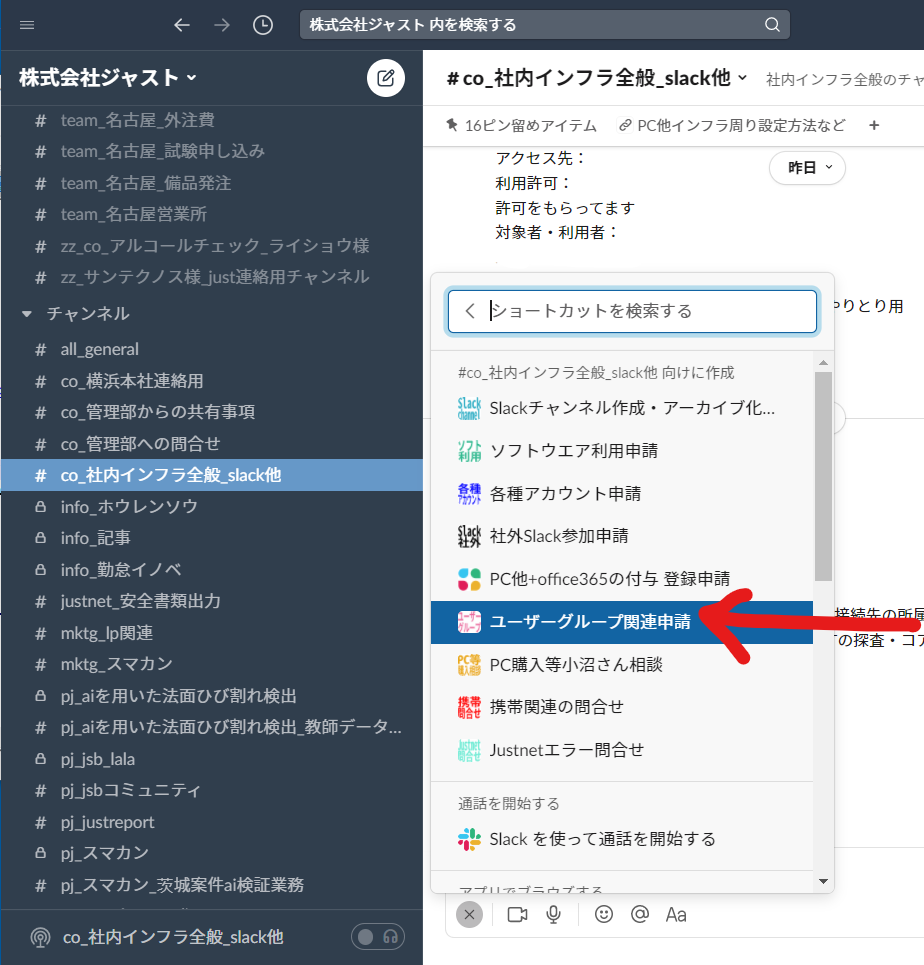Open private channel info_記事

tap(212, 538)
